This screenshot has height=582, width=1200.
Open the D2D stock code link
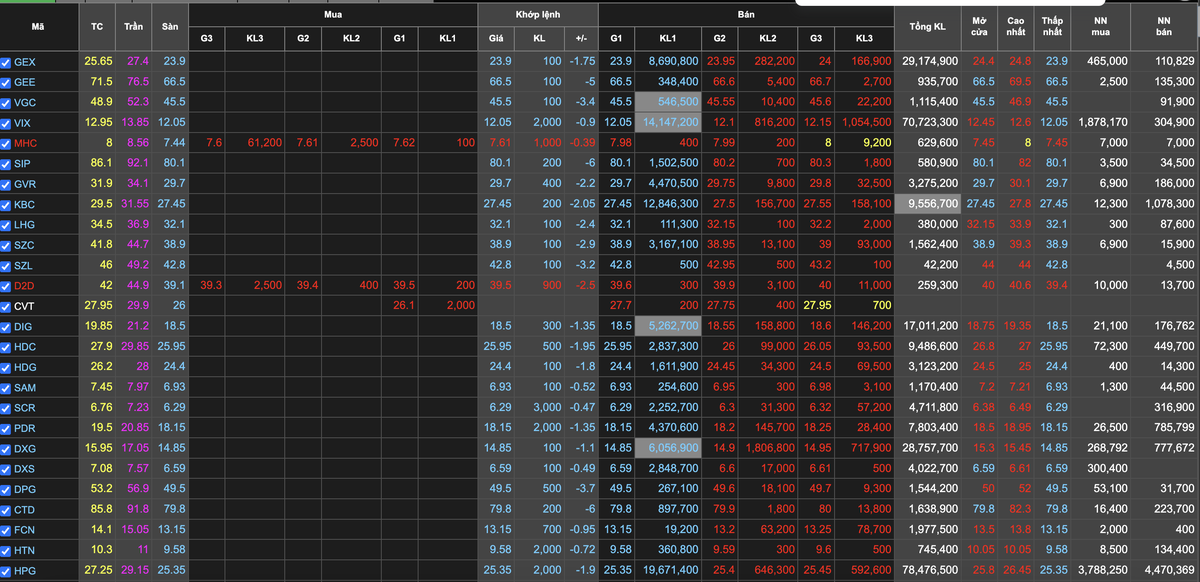coord(24,286)
